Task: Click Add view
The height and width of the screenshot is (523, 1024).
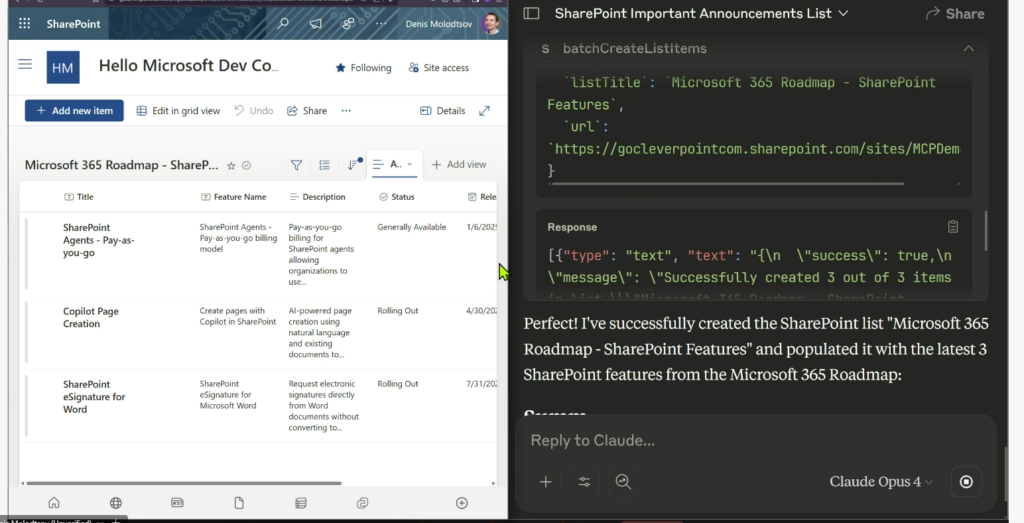Action: [459, 165]
